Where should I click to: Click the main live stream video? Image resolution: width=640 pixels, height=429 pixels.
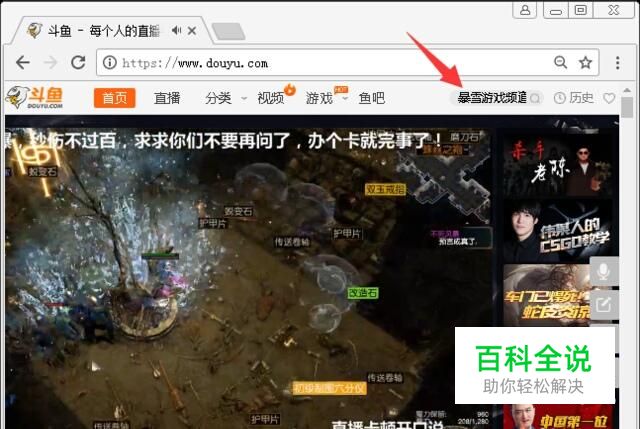click(x=249, y=278)
